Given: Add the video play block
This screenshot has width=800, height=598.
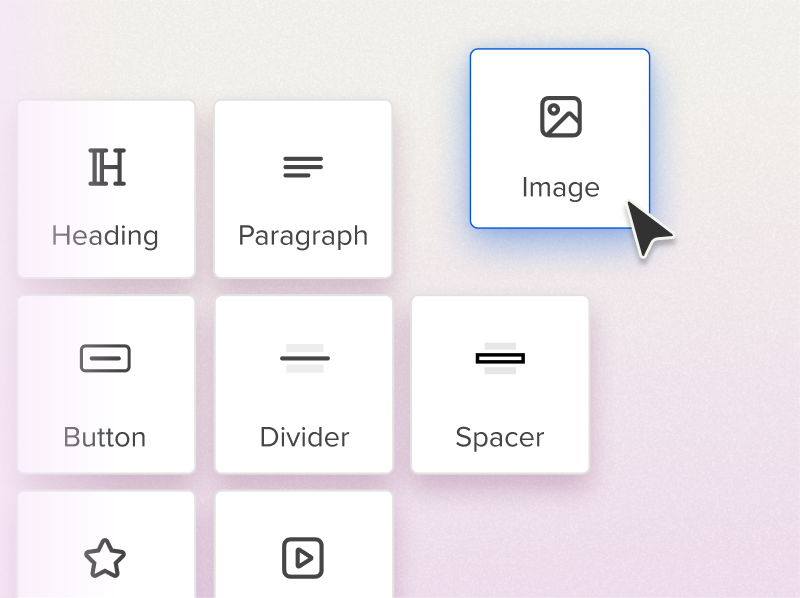Looking at the screenshot, I should tap(303, 558).
